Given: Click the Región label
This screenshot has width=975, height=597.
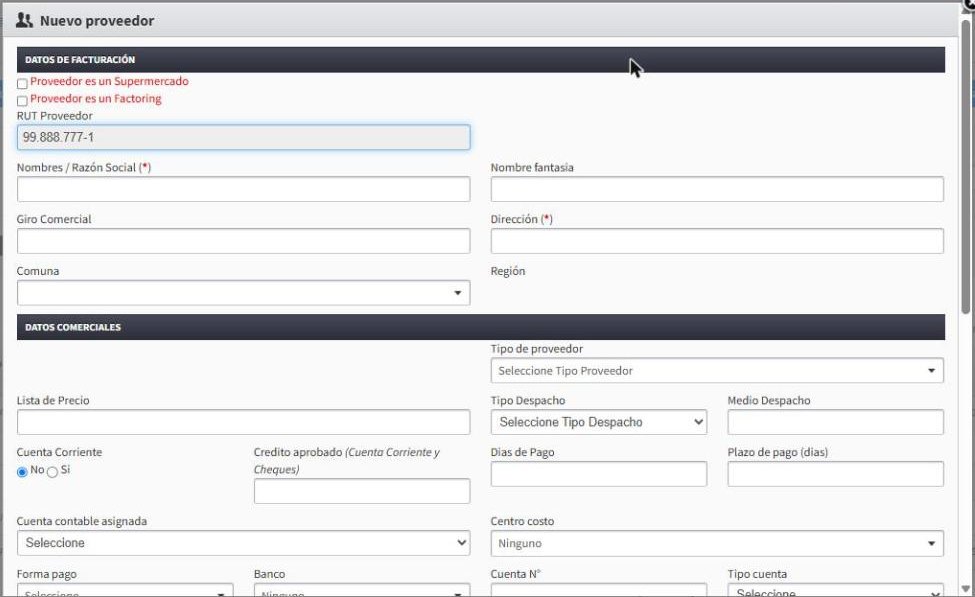Looking at the screenshot, I should [508, 271].
